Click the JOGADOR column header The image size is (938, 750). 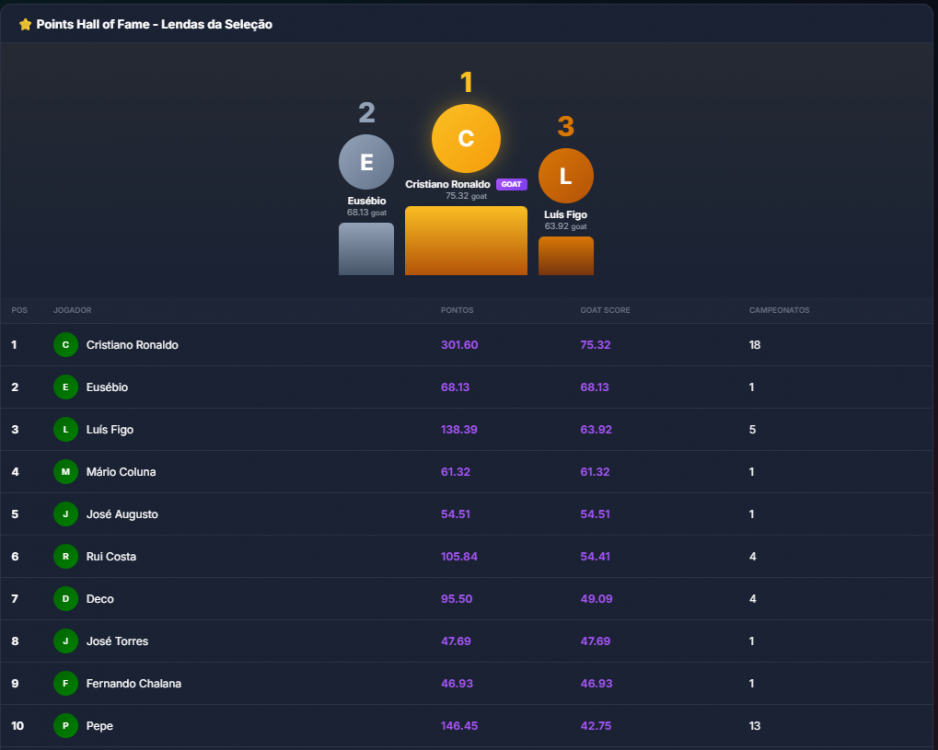(x=72, y=310)
